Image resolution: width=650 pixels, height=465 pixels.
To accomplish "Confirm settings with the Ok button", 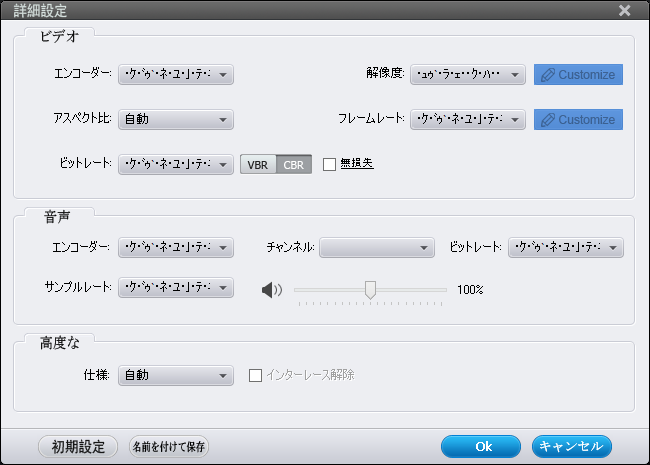I will click(483, 446).
